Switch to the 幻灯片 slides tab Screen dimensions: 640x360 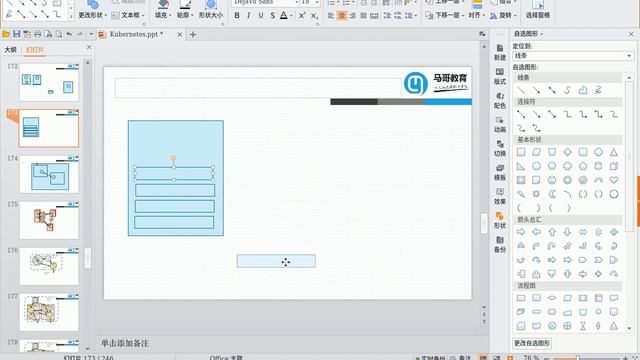(x=35, y=49)
